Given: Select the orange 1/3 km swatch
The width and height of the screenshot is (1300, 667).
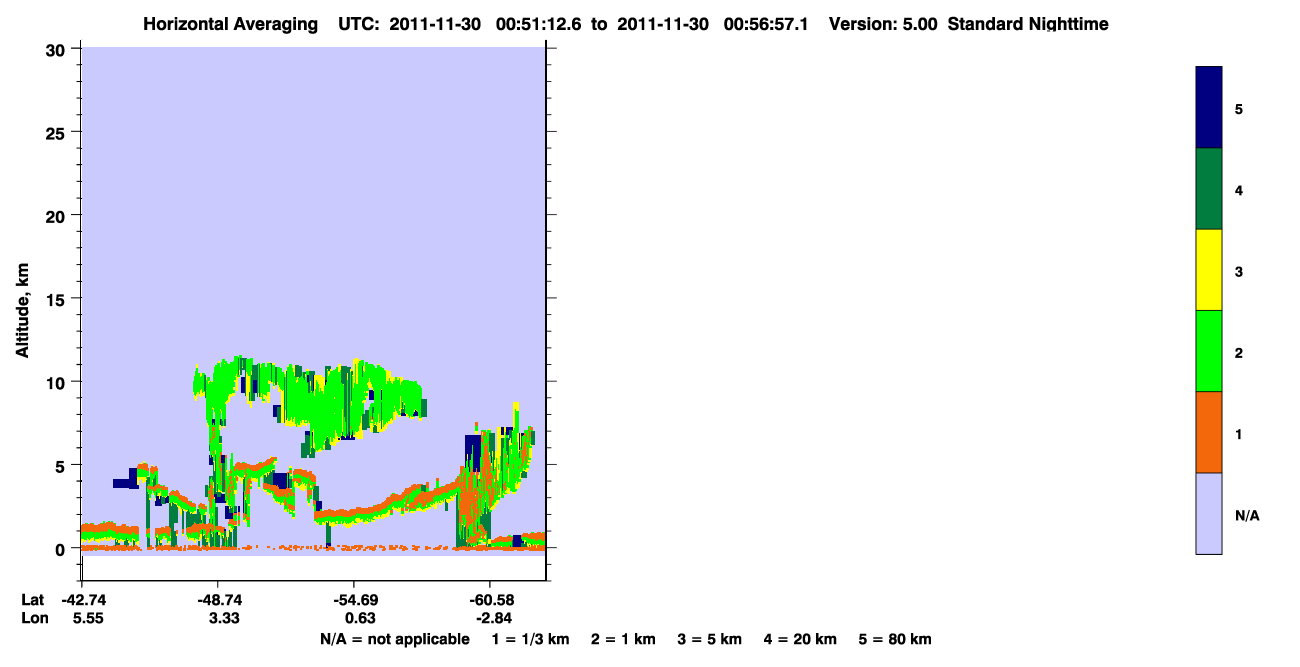Looking at the screenshot, I should point(1208,432).
